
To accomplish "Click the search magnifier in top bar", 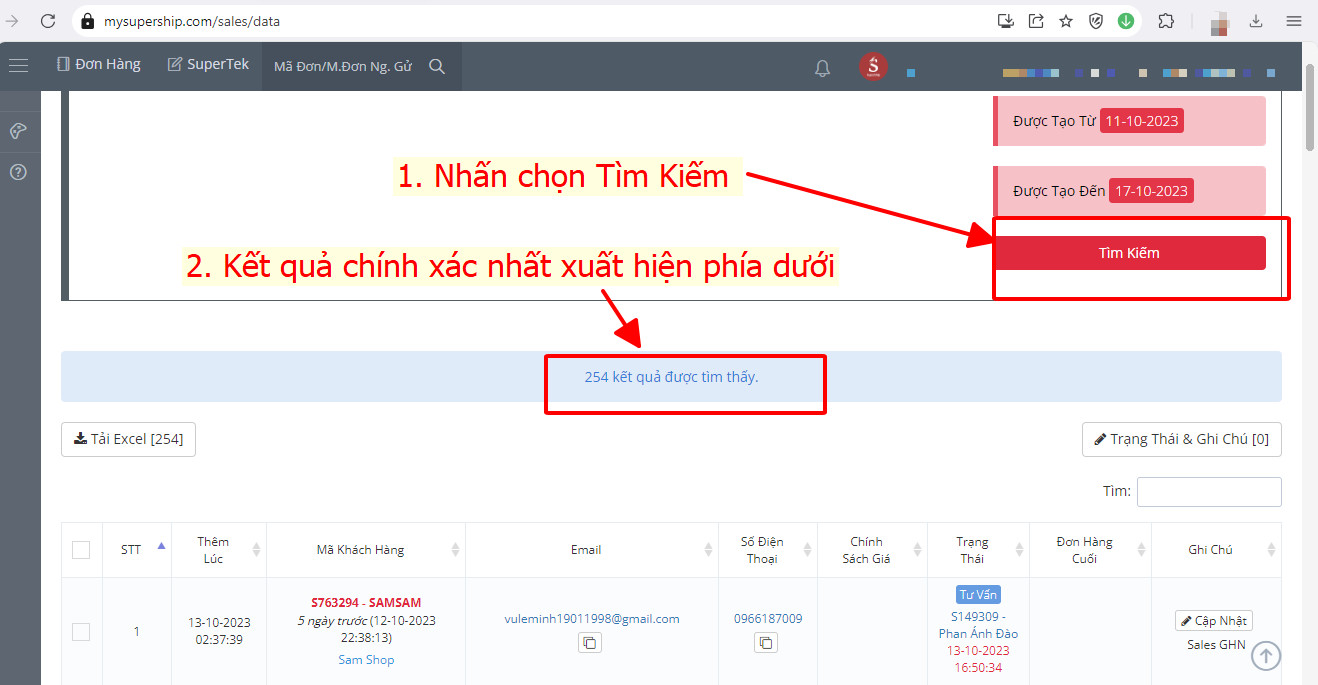I will pyautogui.click(x=437, y=66).
